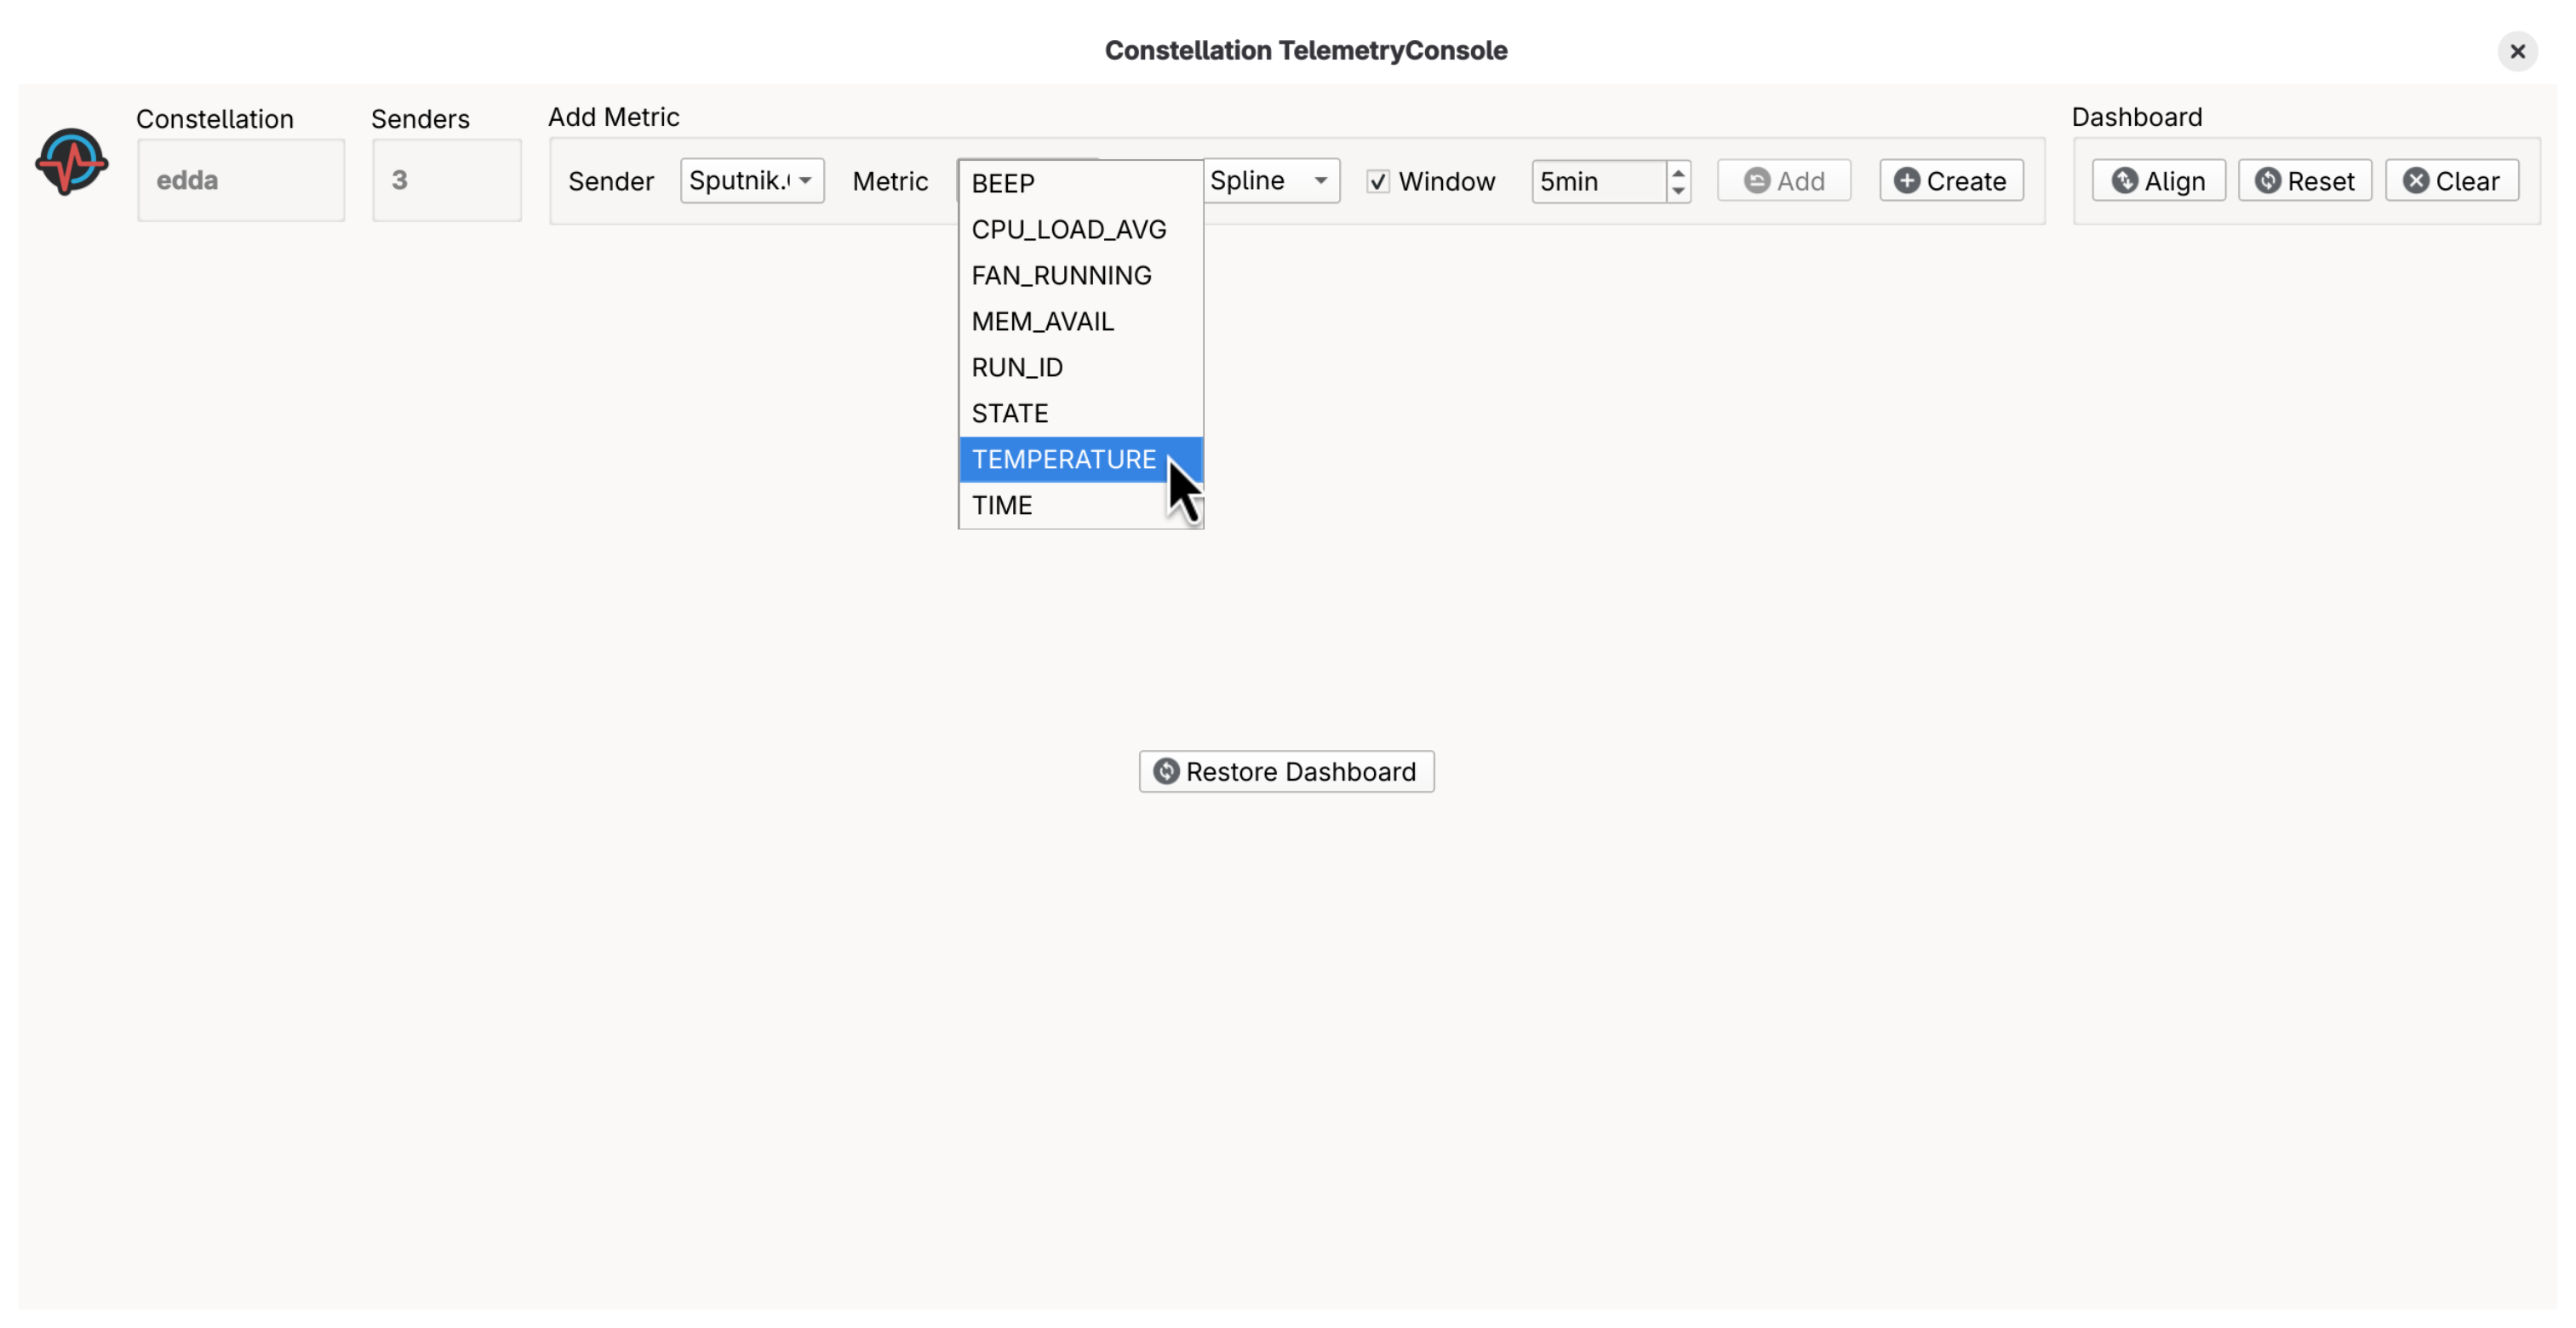This screenshot has width=2576, height=1328.
Task: Click the plus icon on the Create button
Action: pos(1907,180)
